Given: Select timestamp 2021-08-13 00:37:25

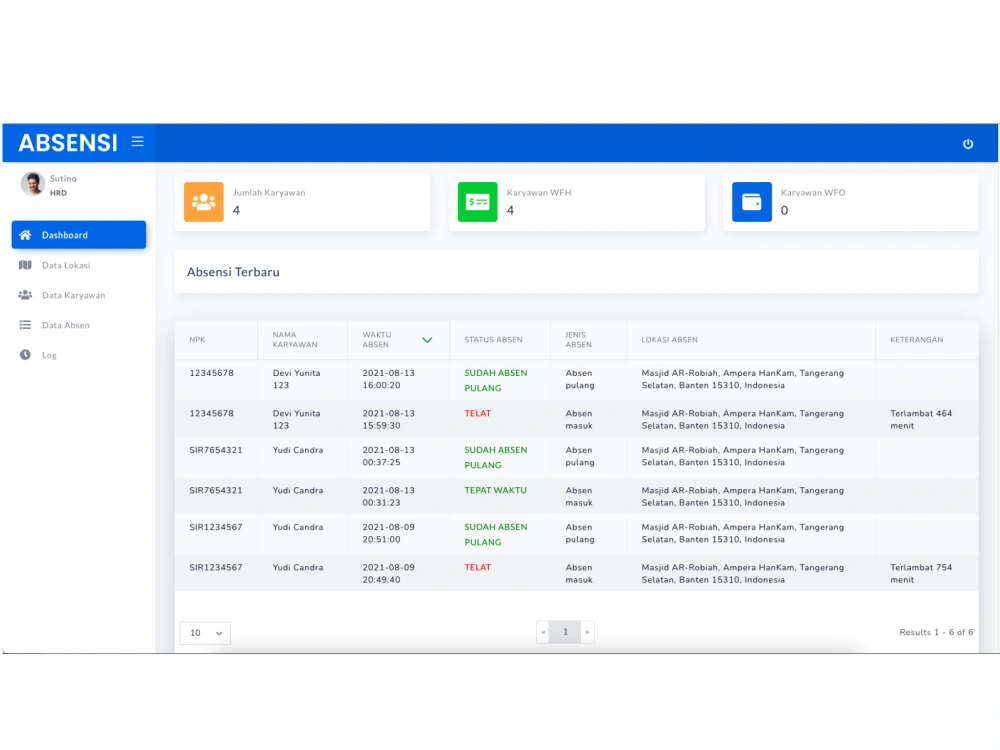Looking at the screenshot, I should click(x=388, y=456).
